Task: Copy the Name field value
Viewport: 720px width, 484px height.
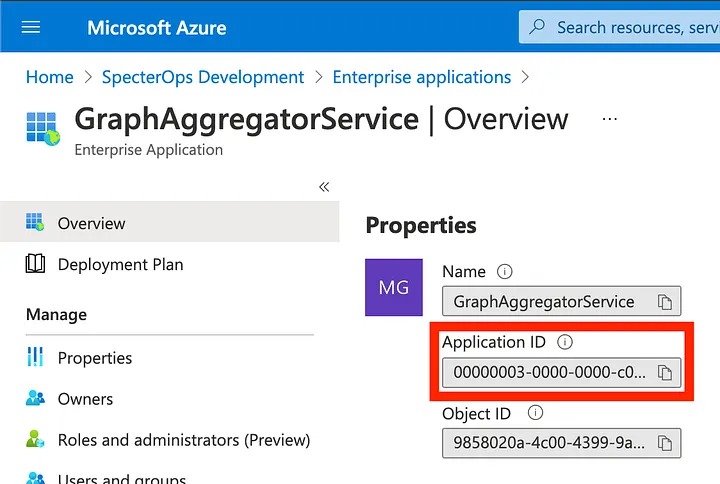Action: coord(664,302)
